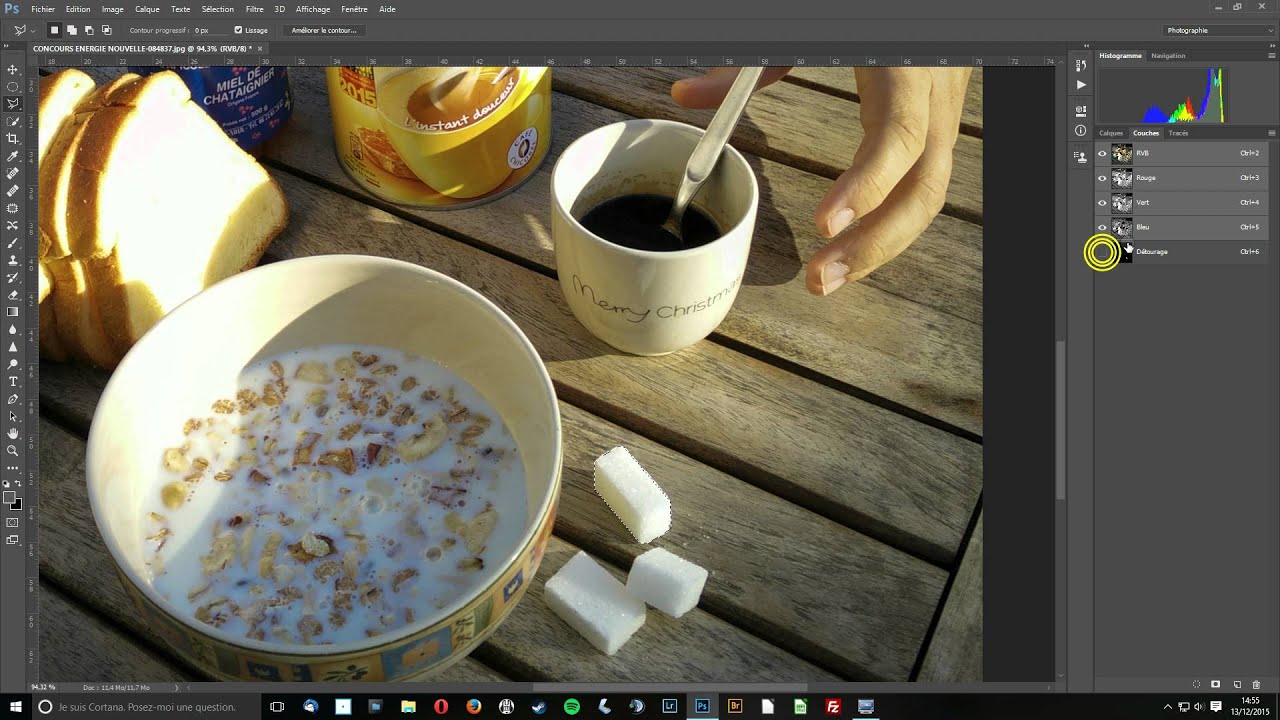Toggle the Lissage checkbox

[x=238, y=30]
